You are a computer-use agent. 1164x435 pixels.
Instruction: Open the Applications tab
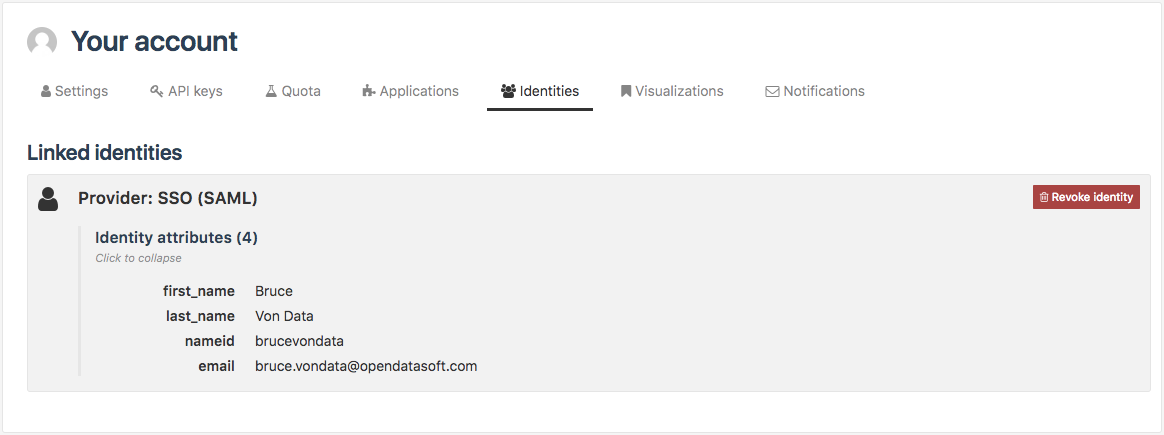(x=419, y=91)
